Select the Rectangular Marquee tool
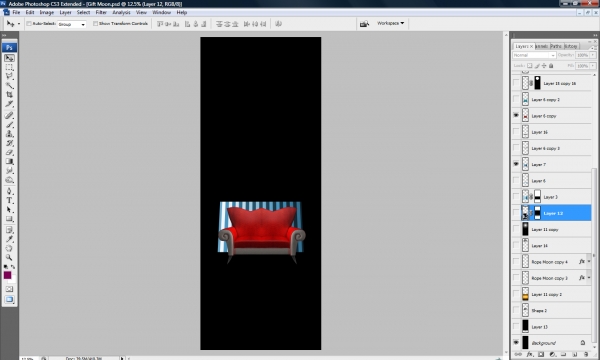The width and height of the screenshot is (600, 360). (x=10, y=67)
